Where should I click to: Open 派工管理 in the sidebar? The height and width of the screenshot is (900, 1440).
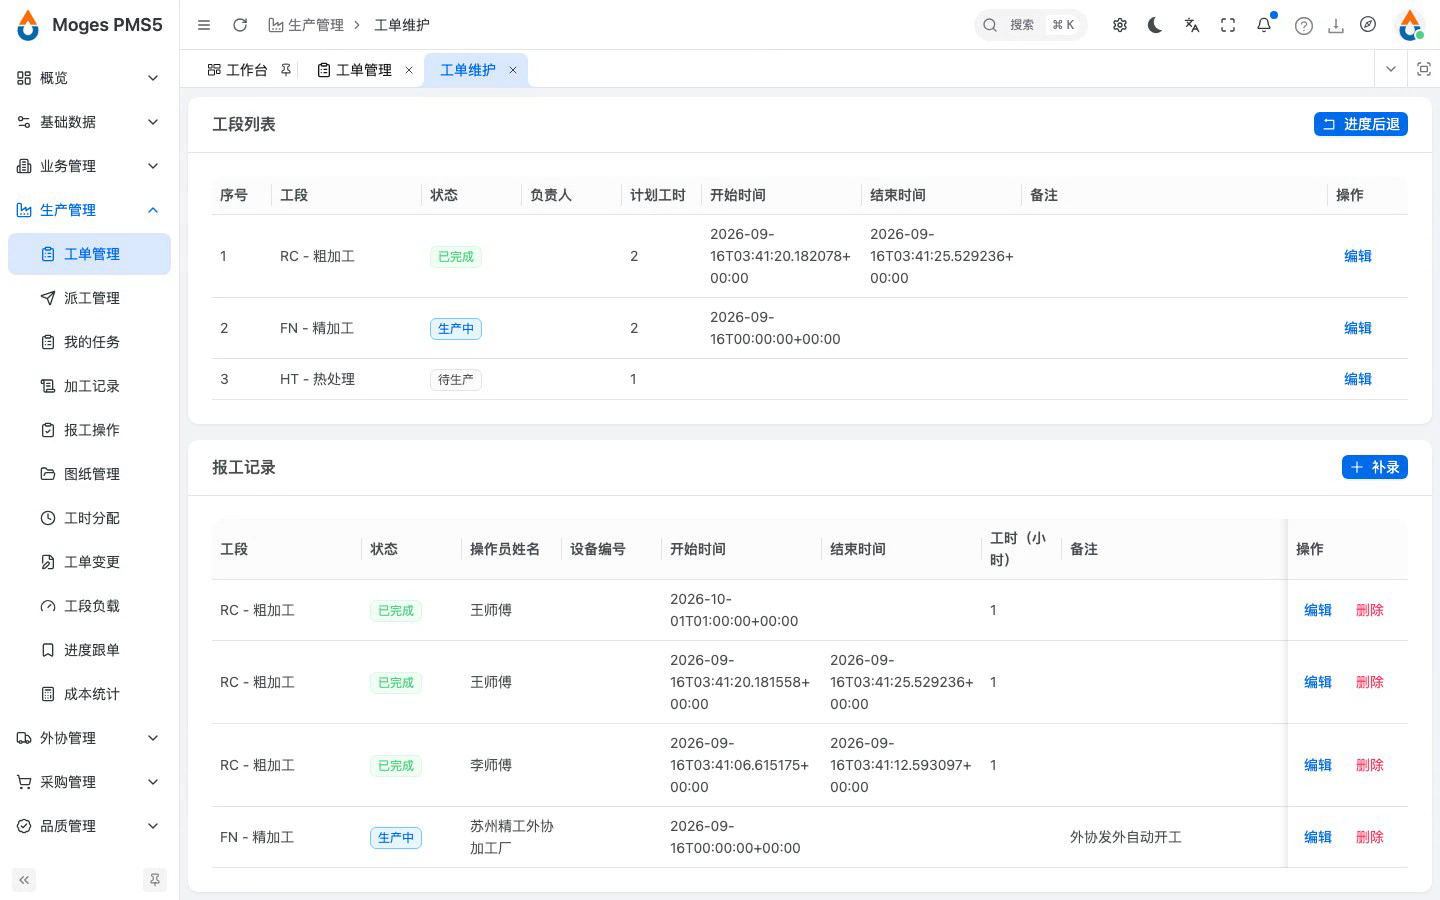point(89,298)
